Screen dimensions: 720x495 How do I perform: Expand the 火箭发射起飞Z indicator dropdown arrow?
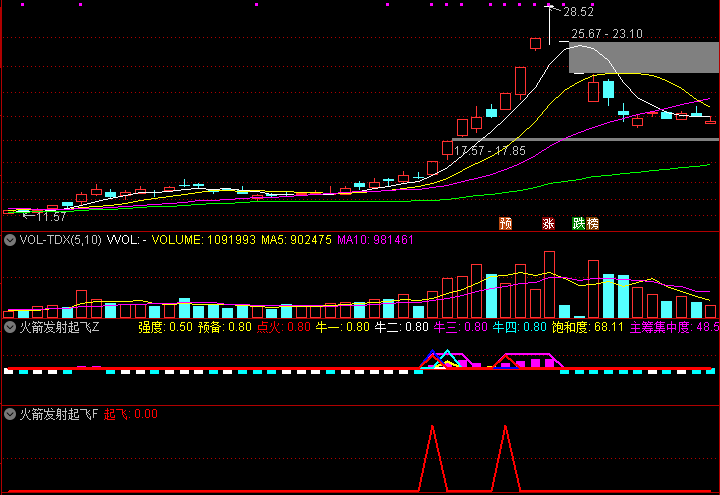pyautogui.click(x=10, y=327)
